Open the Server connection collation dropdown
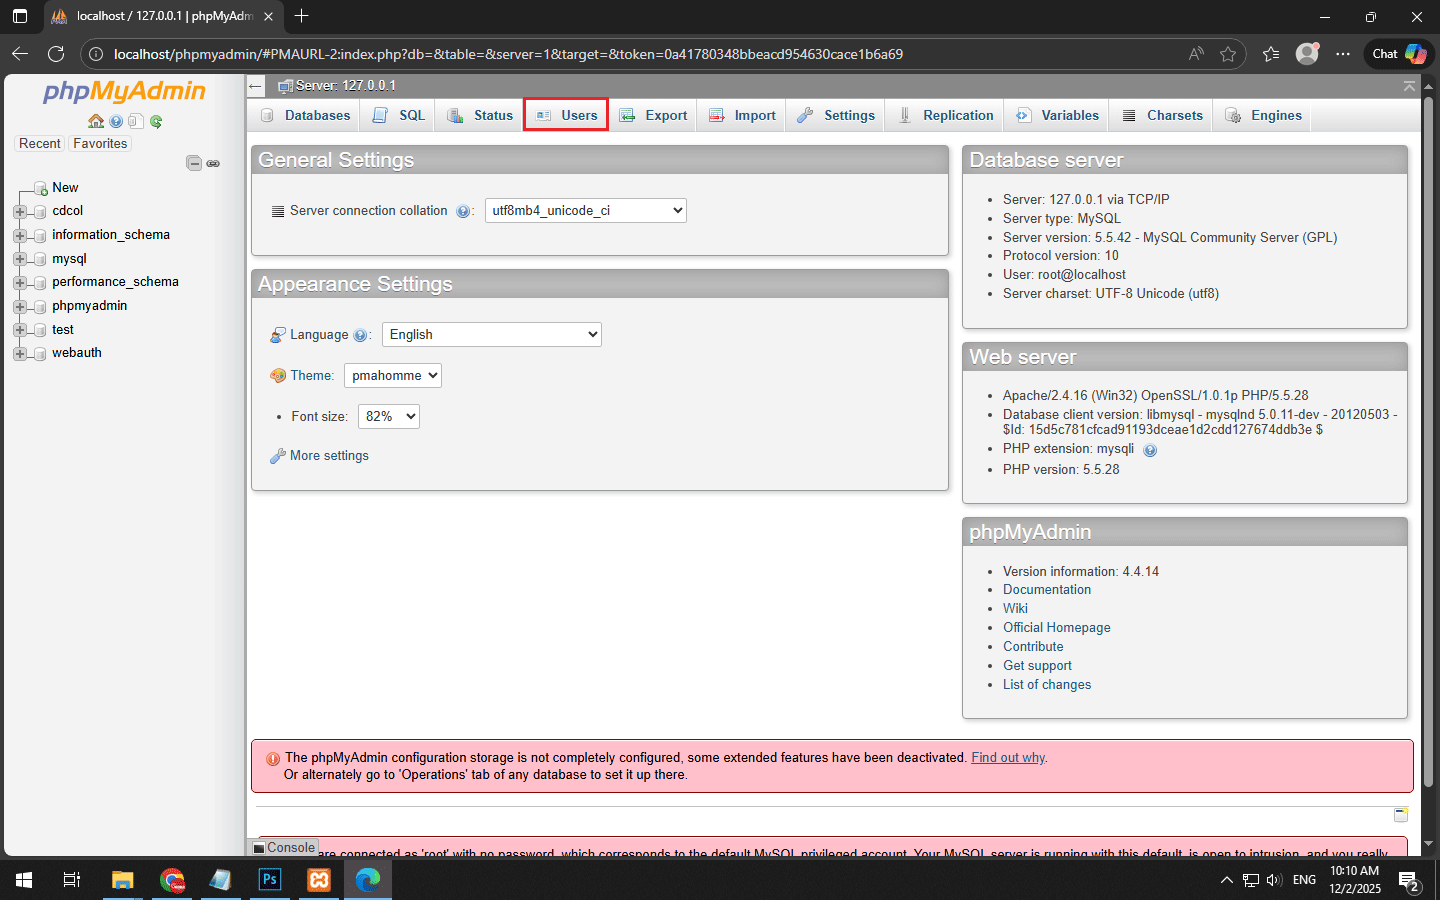The image size is (1440, 900). [x=585, y=211]
